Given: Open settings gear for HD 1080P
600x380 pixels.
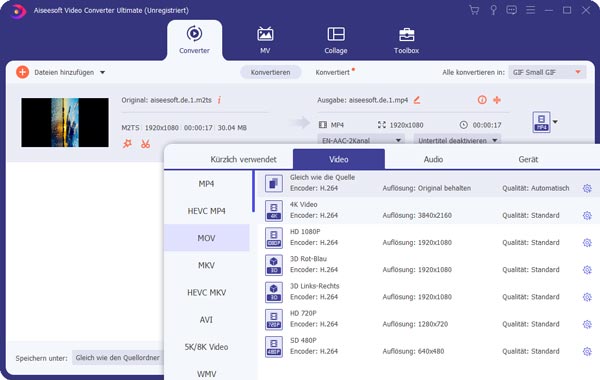Looking at the screenshot, I should (587, 243).
